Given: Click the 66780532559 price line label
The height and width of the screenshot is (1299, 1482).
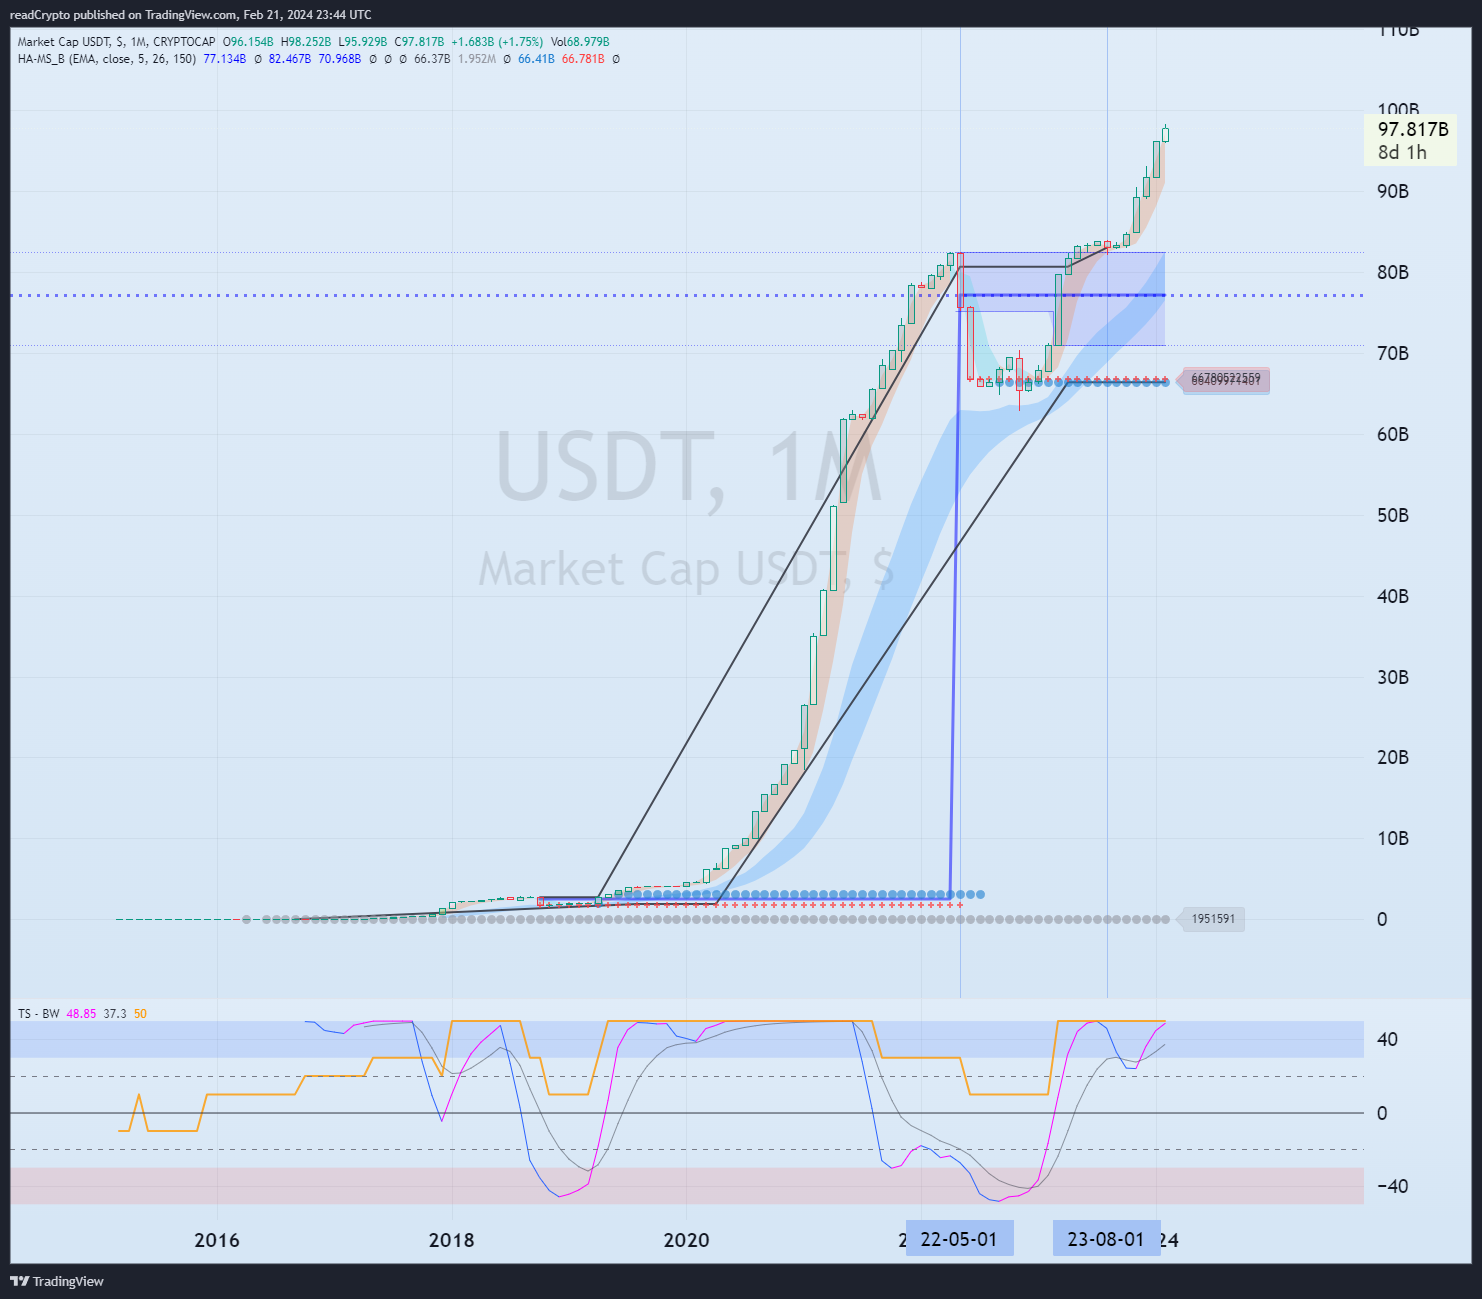Looking at the screenshot, I should [x=1225, y=377].
